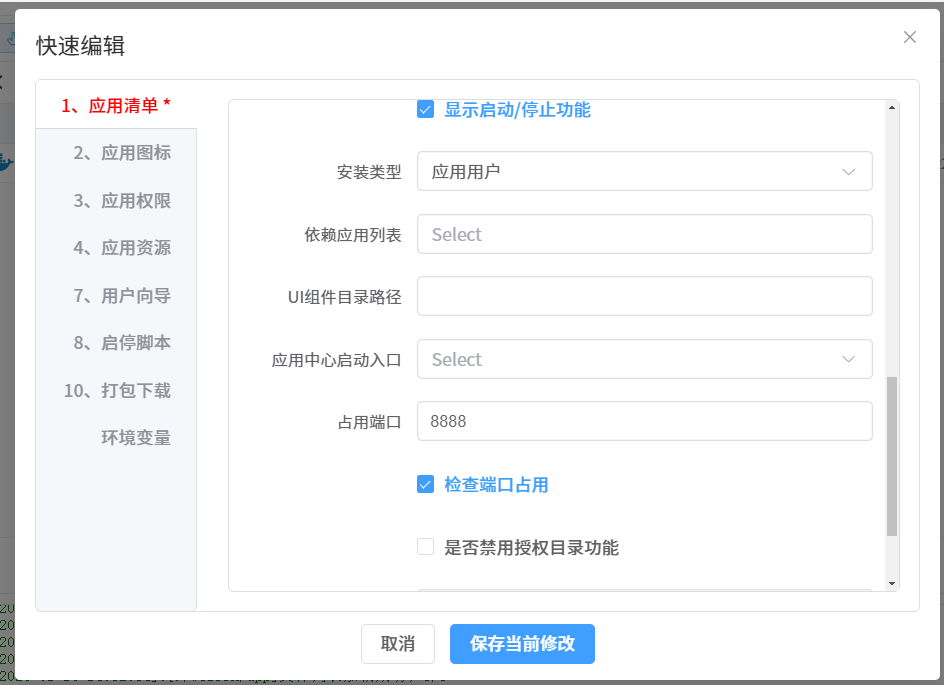The image size is (944, 685).
Task: Switch to the 应用图标 tab
Action: click(122, 153)
